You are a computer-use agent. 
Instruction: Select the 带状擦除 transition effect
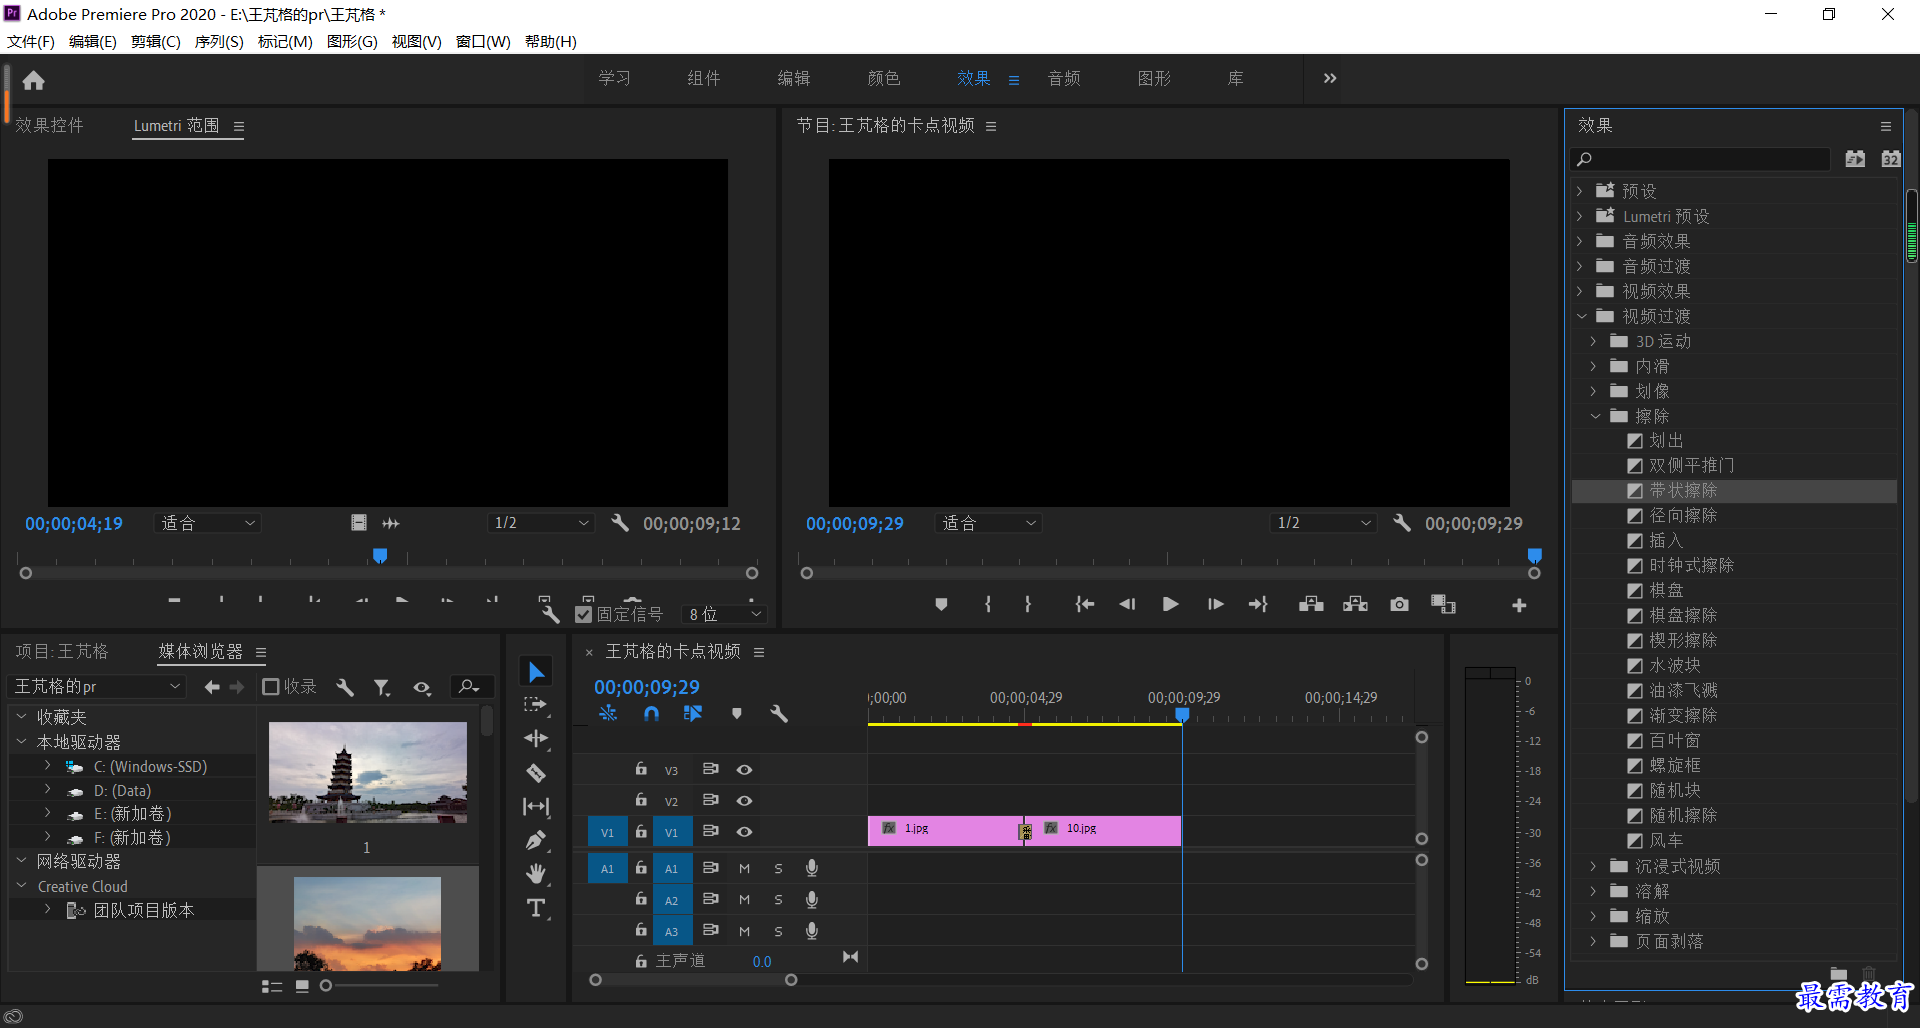click(x=1683, y=490)
